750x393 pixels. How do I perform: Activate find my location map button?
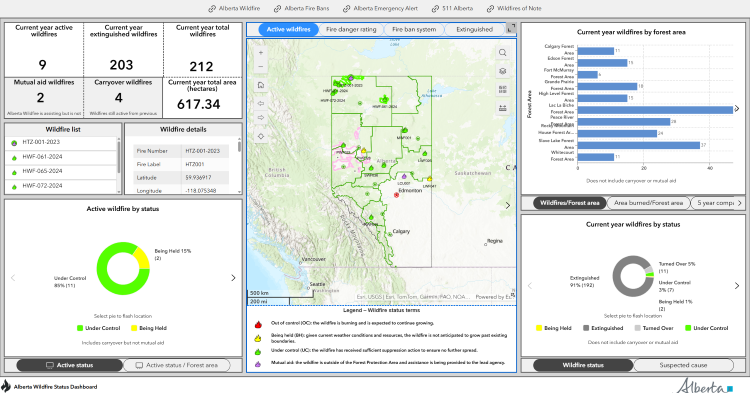[261, 136]
